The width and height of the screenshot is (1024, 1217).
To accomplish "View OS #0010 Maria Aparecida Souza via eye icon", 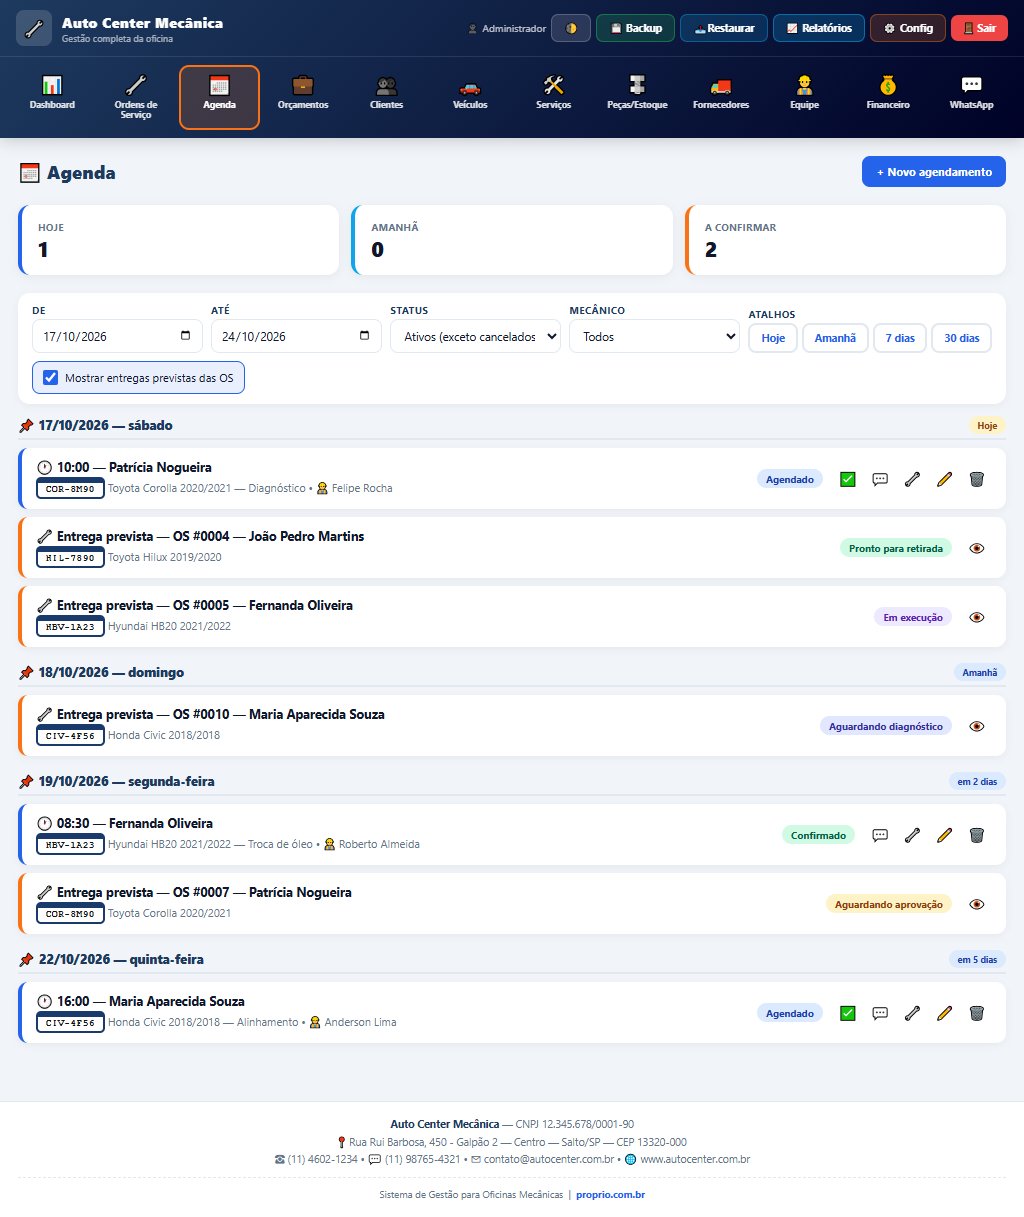I will tap(977, 726).
